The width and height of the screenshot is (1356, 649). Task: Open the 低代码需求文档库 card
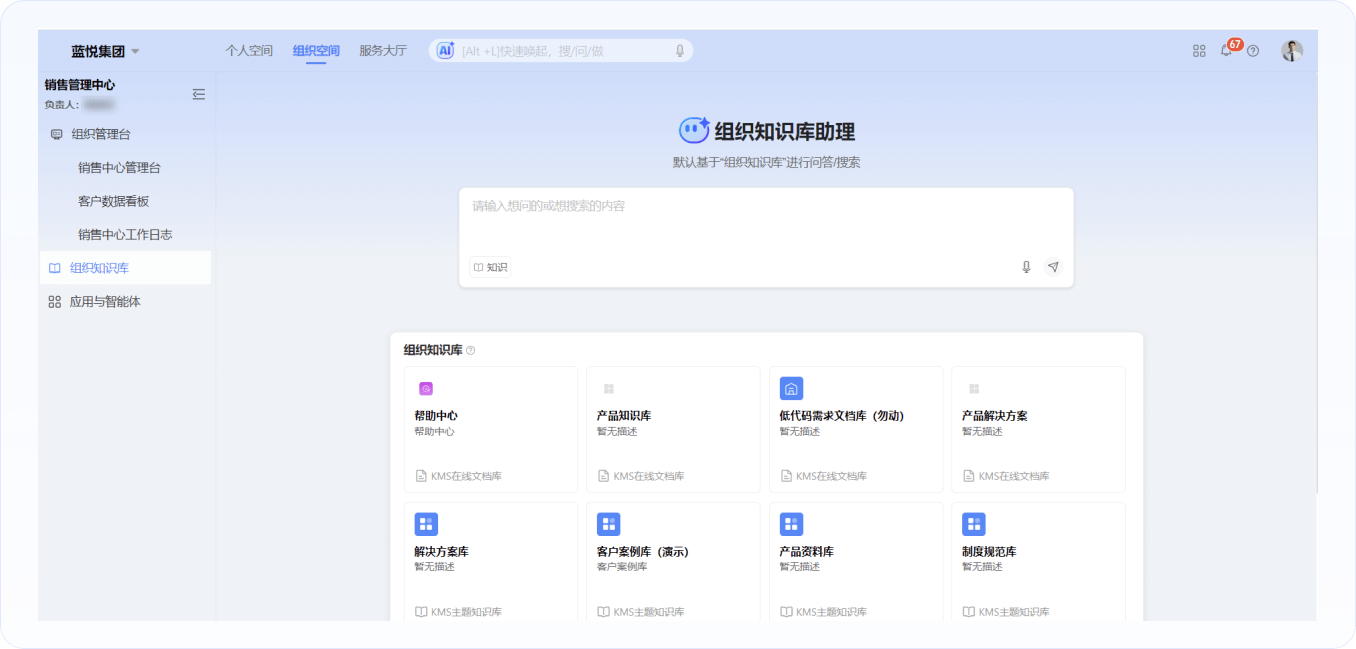click(855, 428)
